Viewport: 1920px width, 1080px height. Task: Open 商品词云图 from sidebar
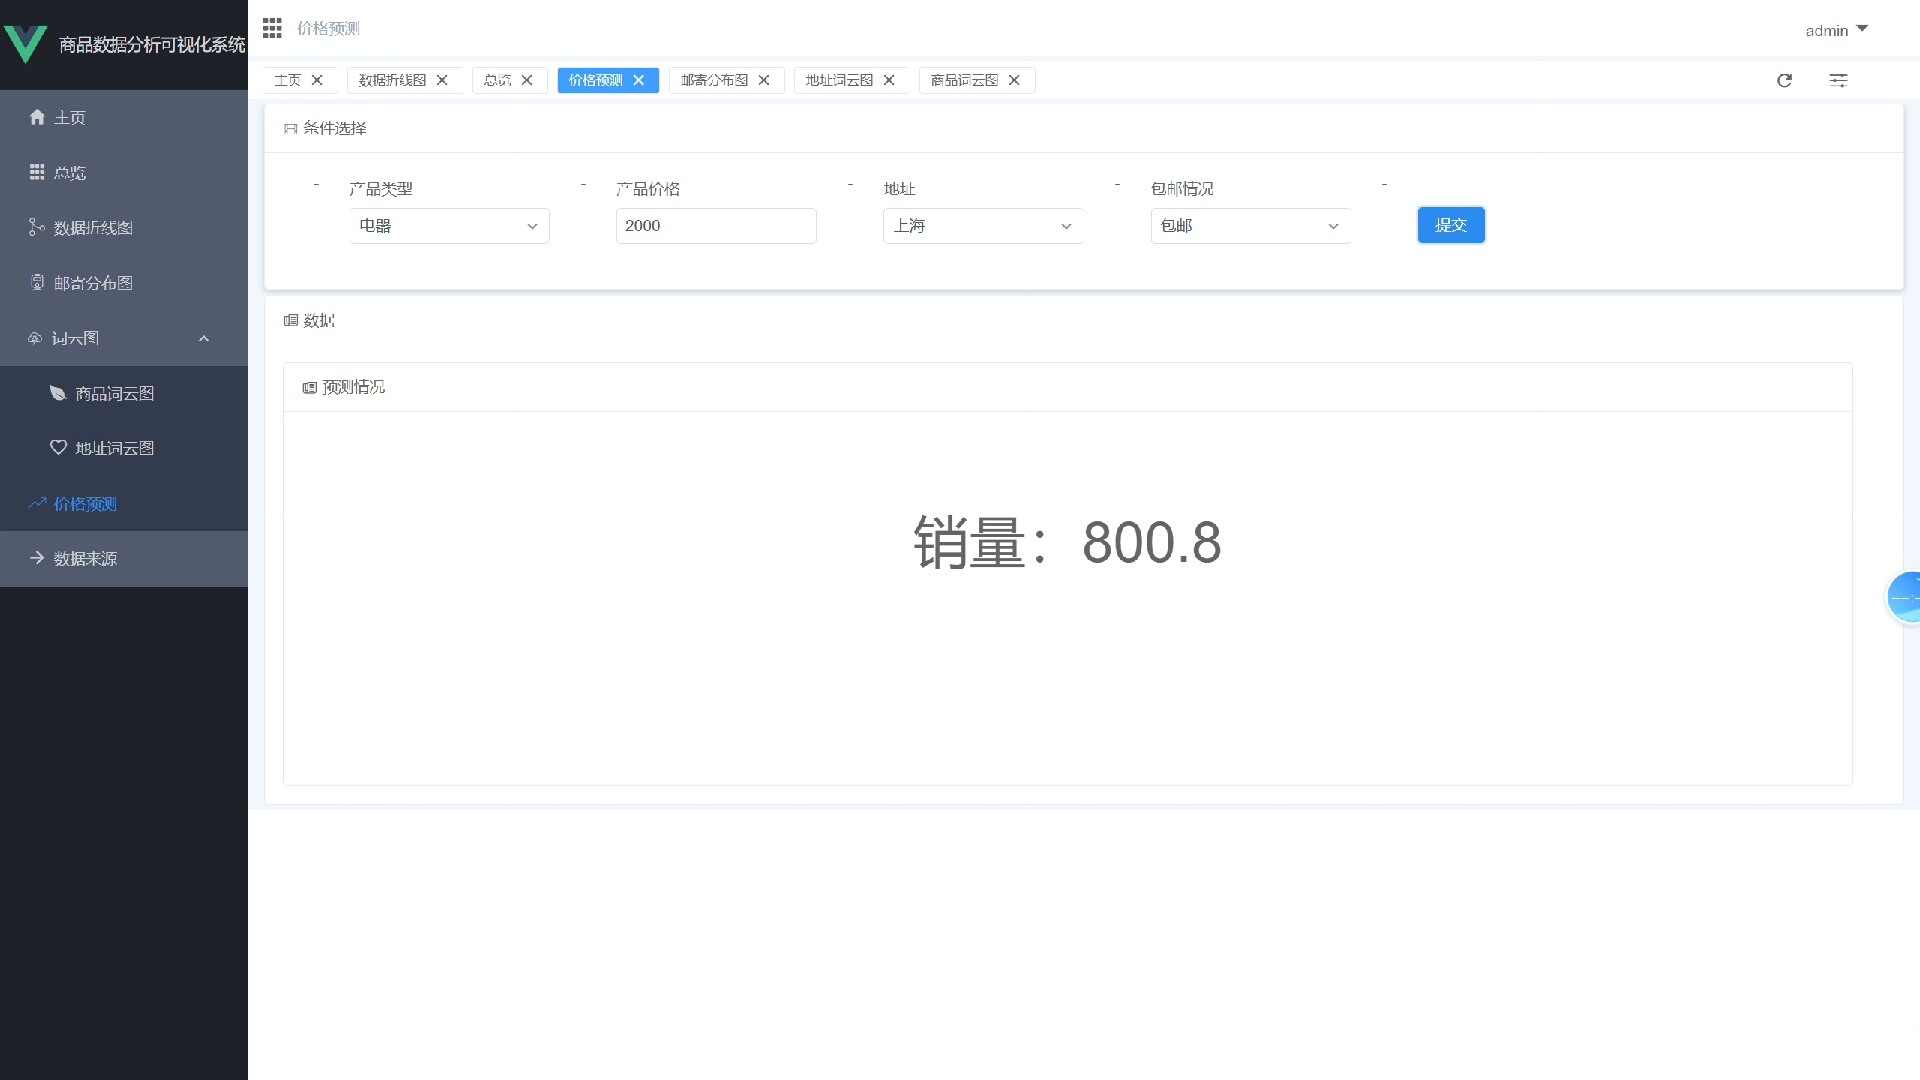coord(114,394)
